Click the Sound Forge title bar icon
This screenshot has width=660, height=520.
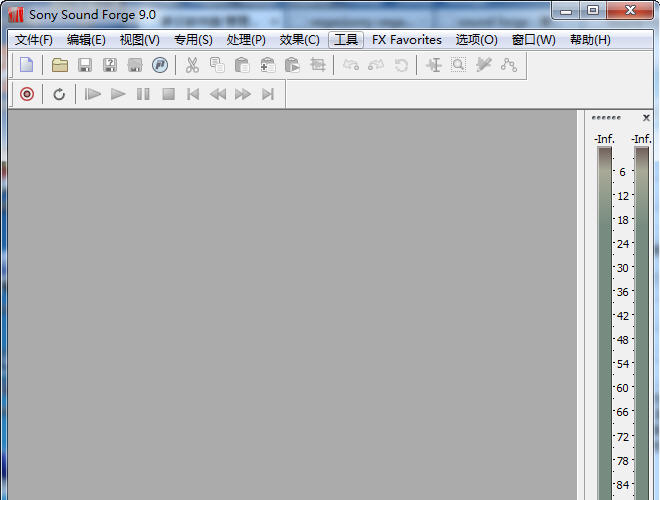click(16, 15)
